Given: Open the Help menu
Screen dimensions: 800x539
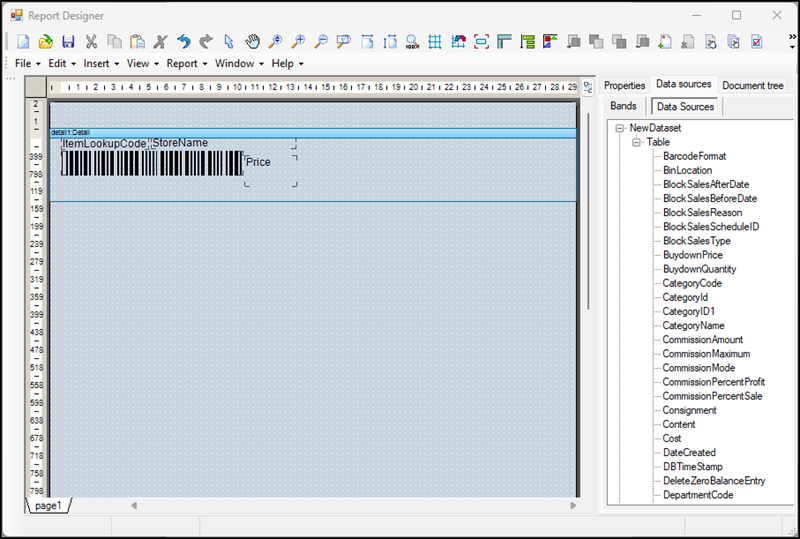Looking at the screenshot, I should pyautogui.click(x=287, y=63).
